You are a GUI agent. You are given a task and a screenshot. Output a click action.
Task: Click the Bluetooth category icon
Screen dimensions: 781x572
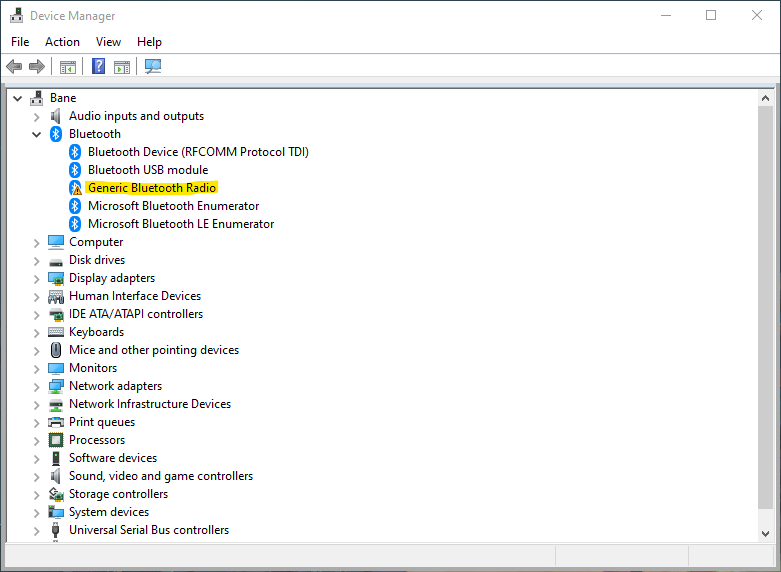pyautogui.click(x=56, y=134)
